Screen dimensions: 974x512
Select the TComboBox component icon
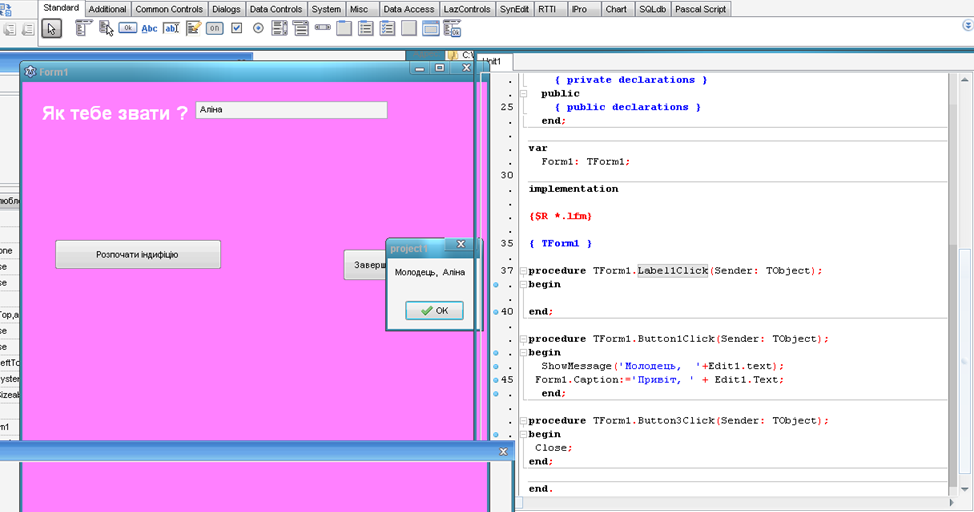click(301, 28)
